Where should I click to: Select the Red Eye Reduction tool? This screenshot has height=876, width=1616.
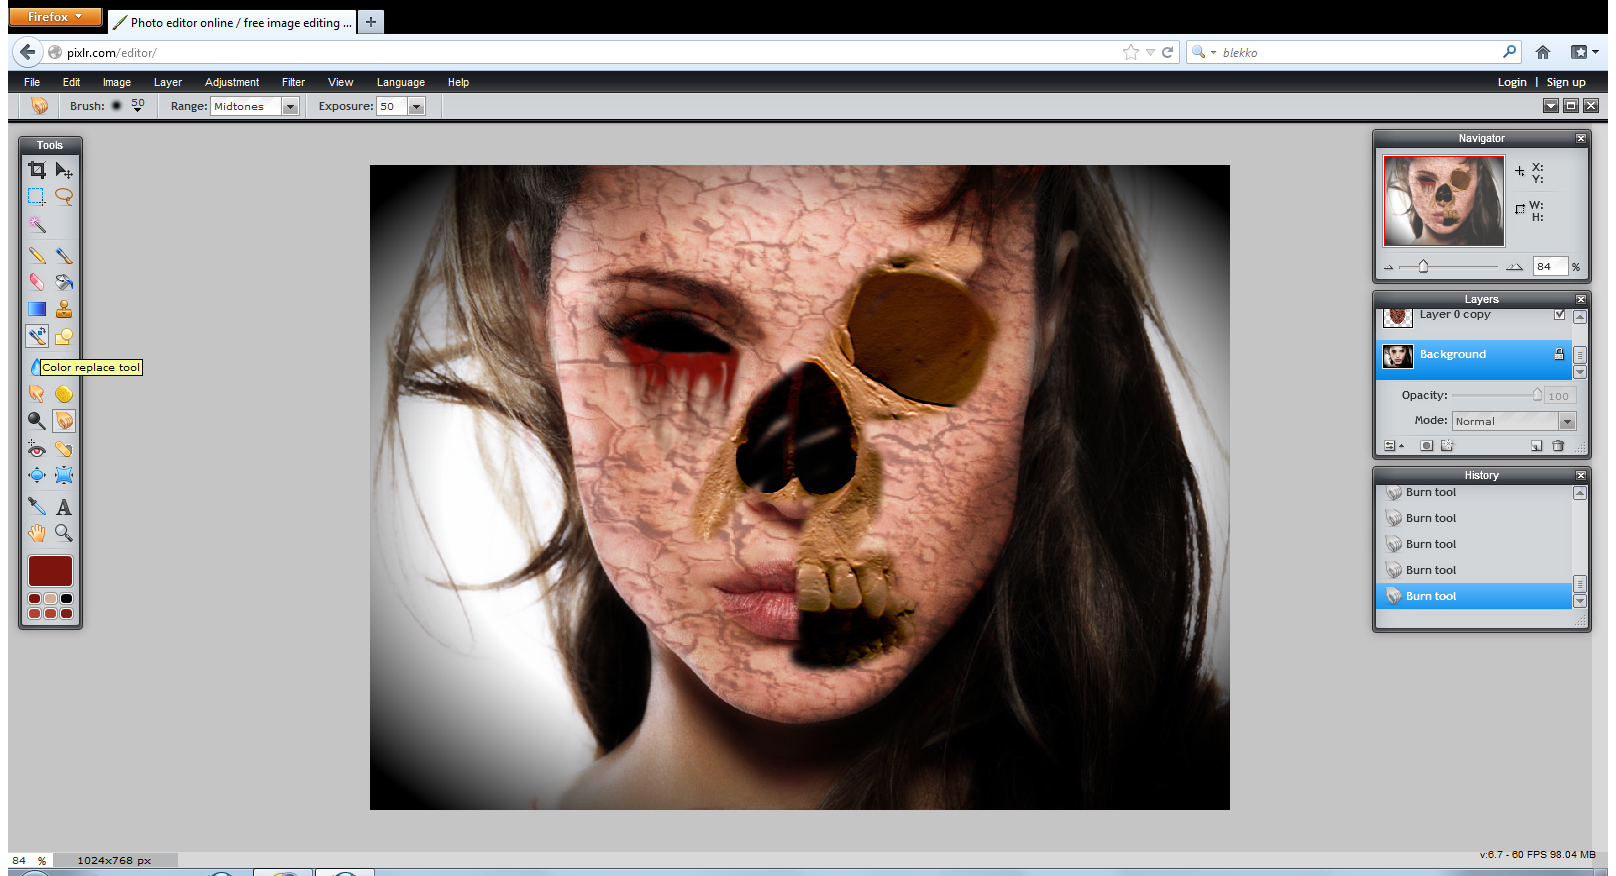tap(37, 449)
